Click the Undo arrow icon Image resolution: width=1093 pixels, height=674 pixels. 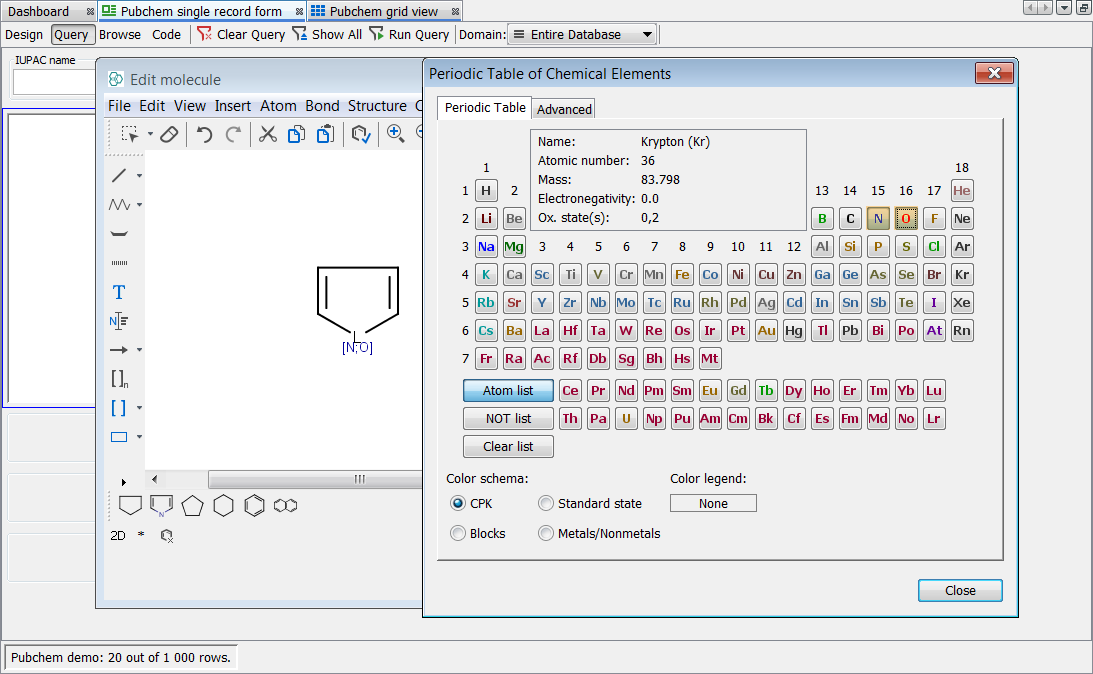(x=204, y=134)
